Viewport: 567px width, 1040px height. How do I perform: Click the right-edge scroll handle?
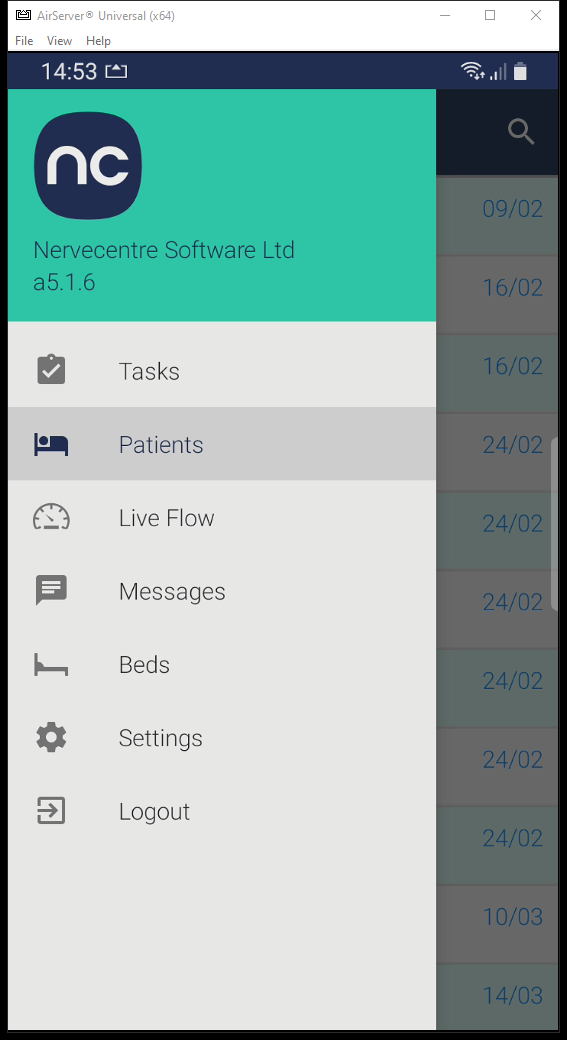point(554,524)
